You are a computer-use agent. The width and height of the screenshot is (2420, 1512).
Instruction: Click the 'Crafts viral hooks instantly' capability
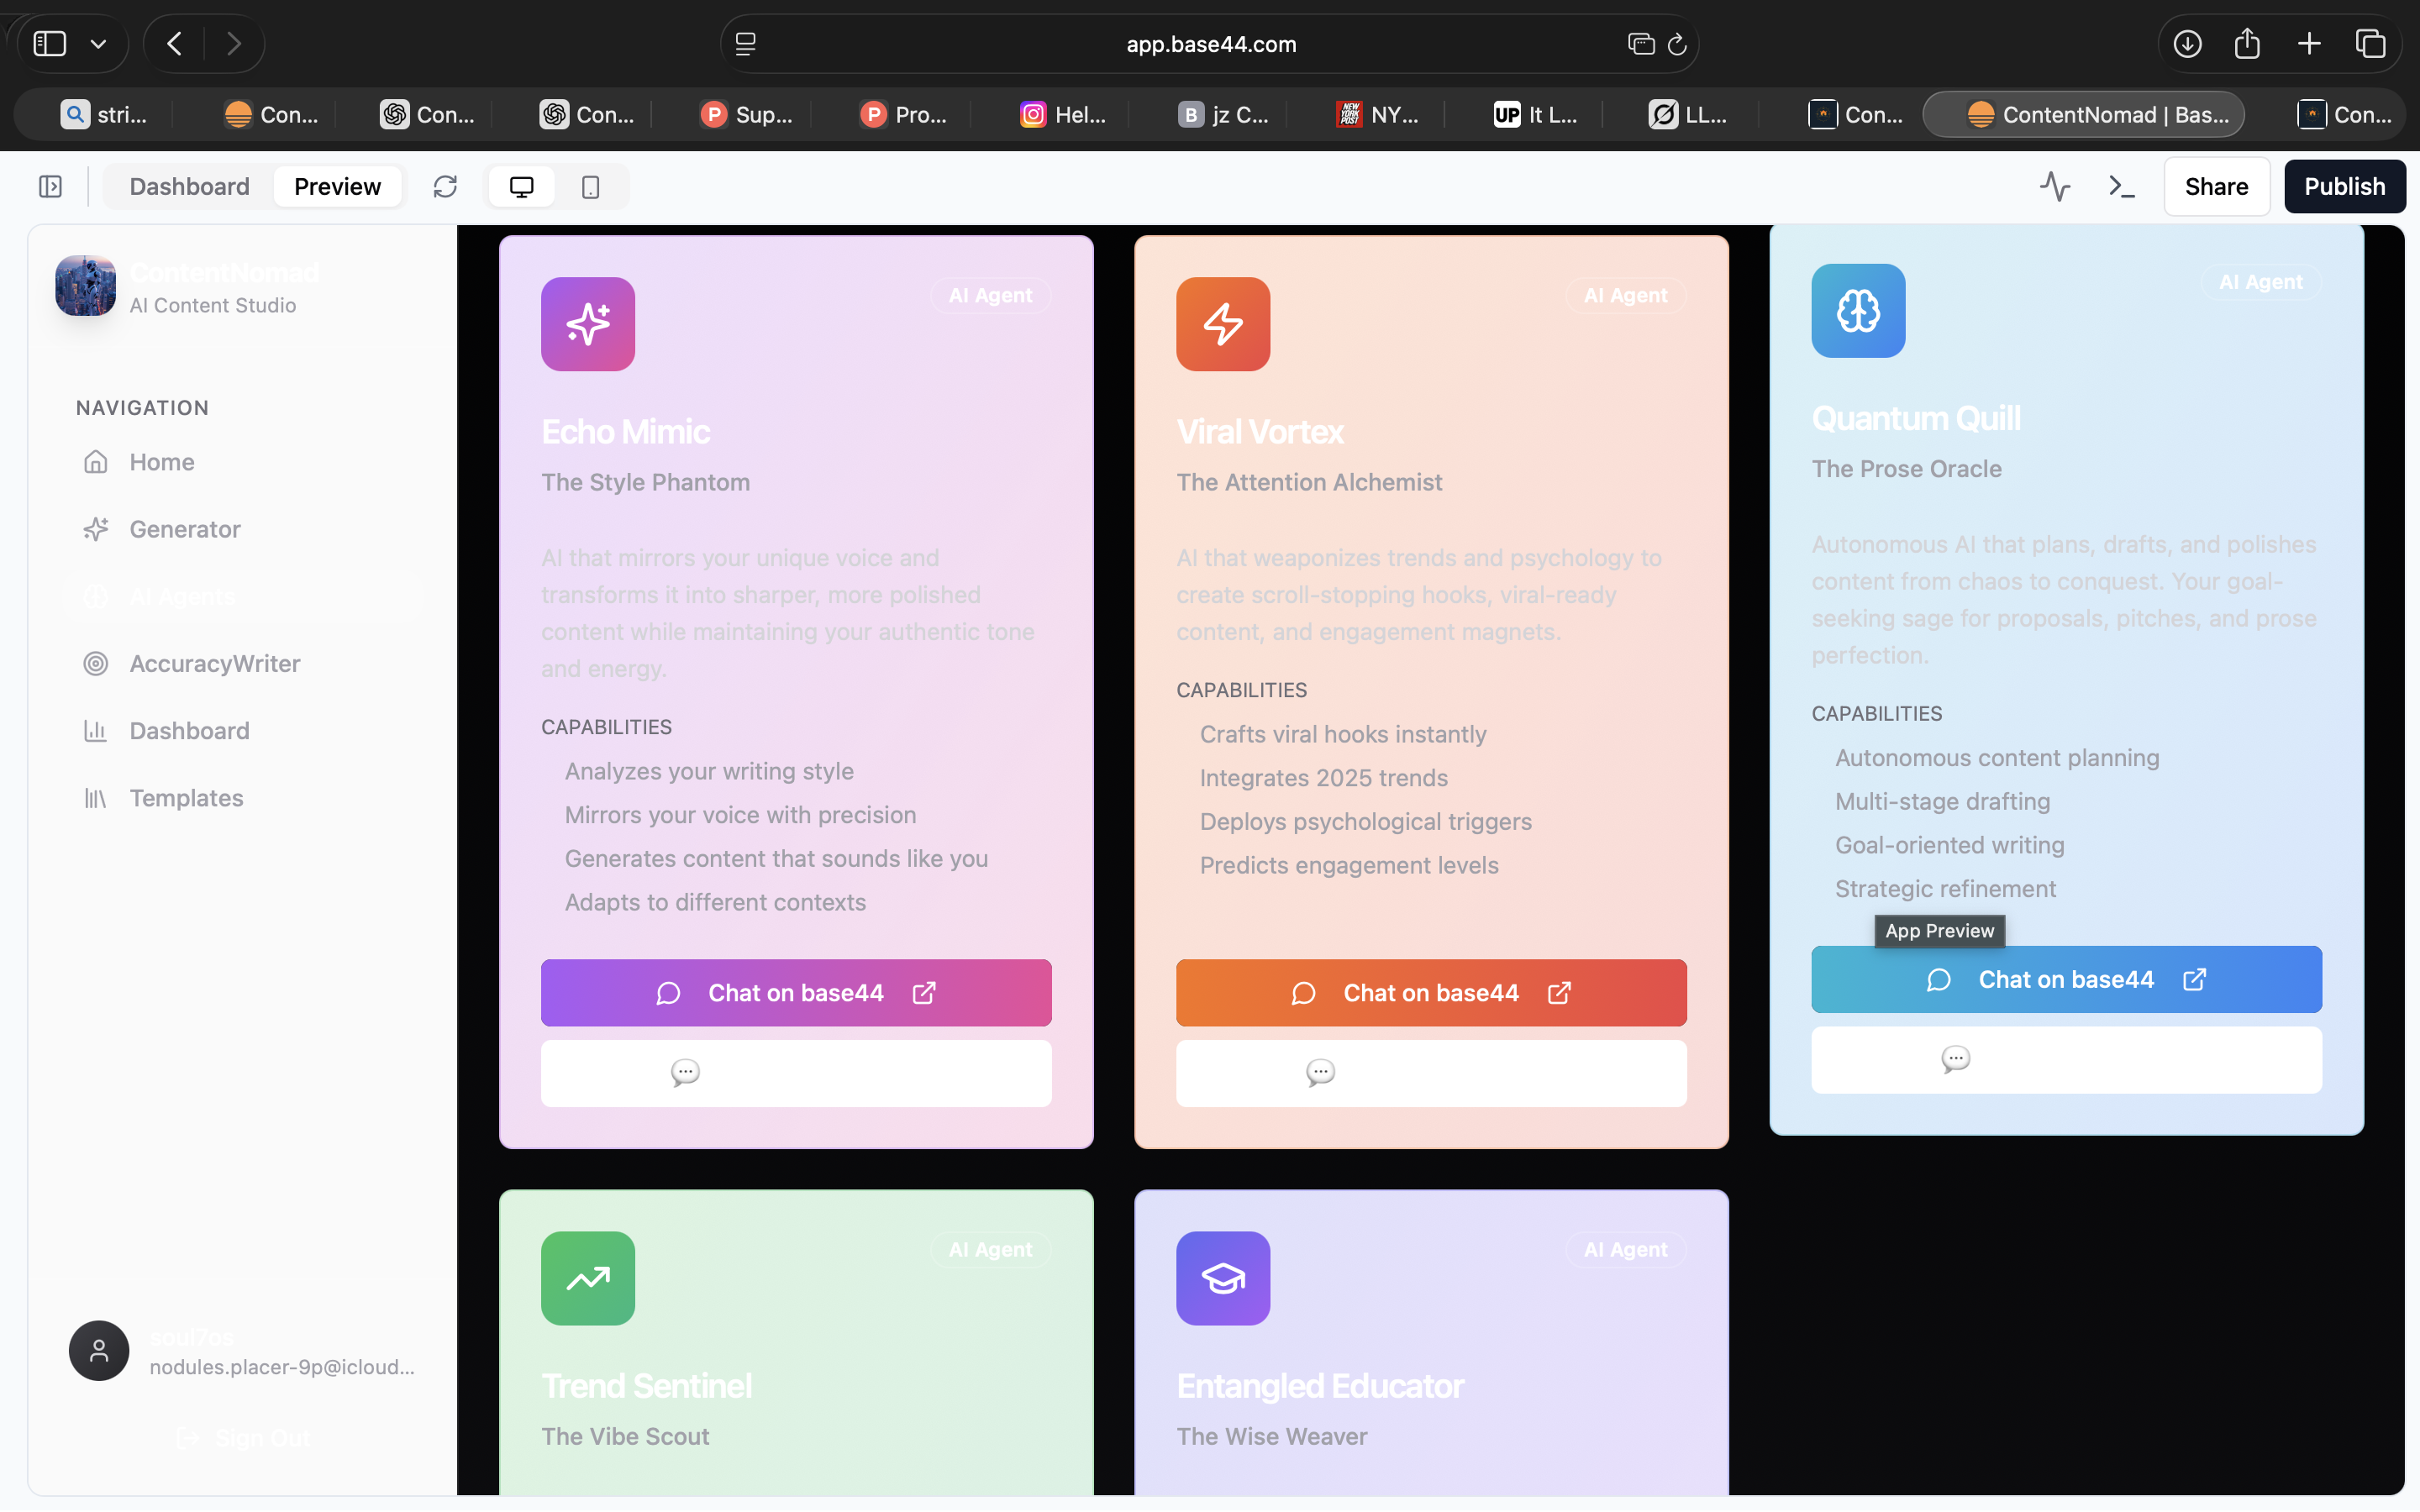point(1343,734)
